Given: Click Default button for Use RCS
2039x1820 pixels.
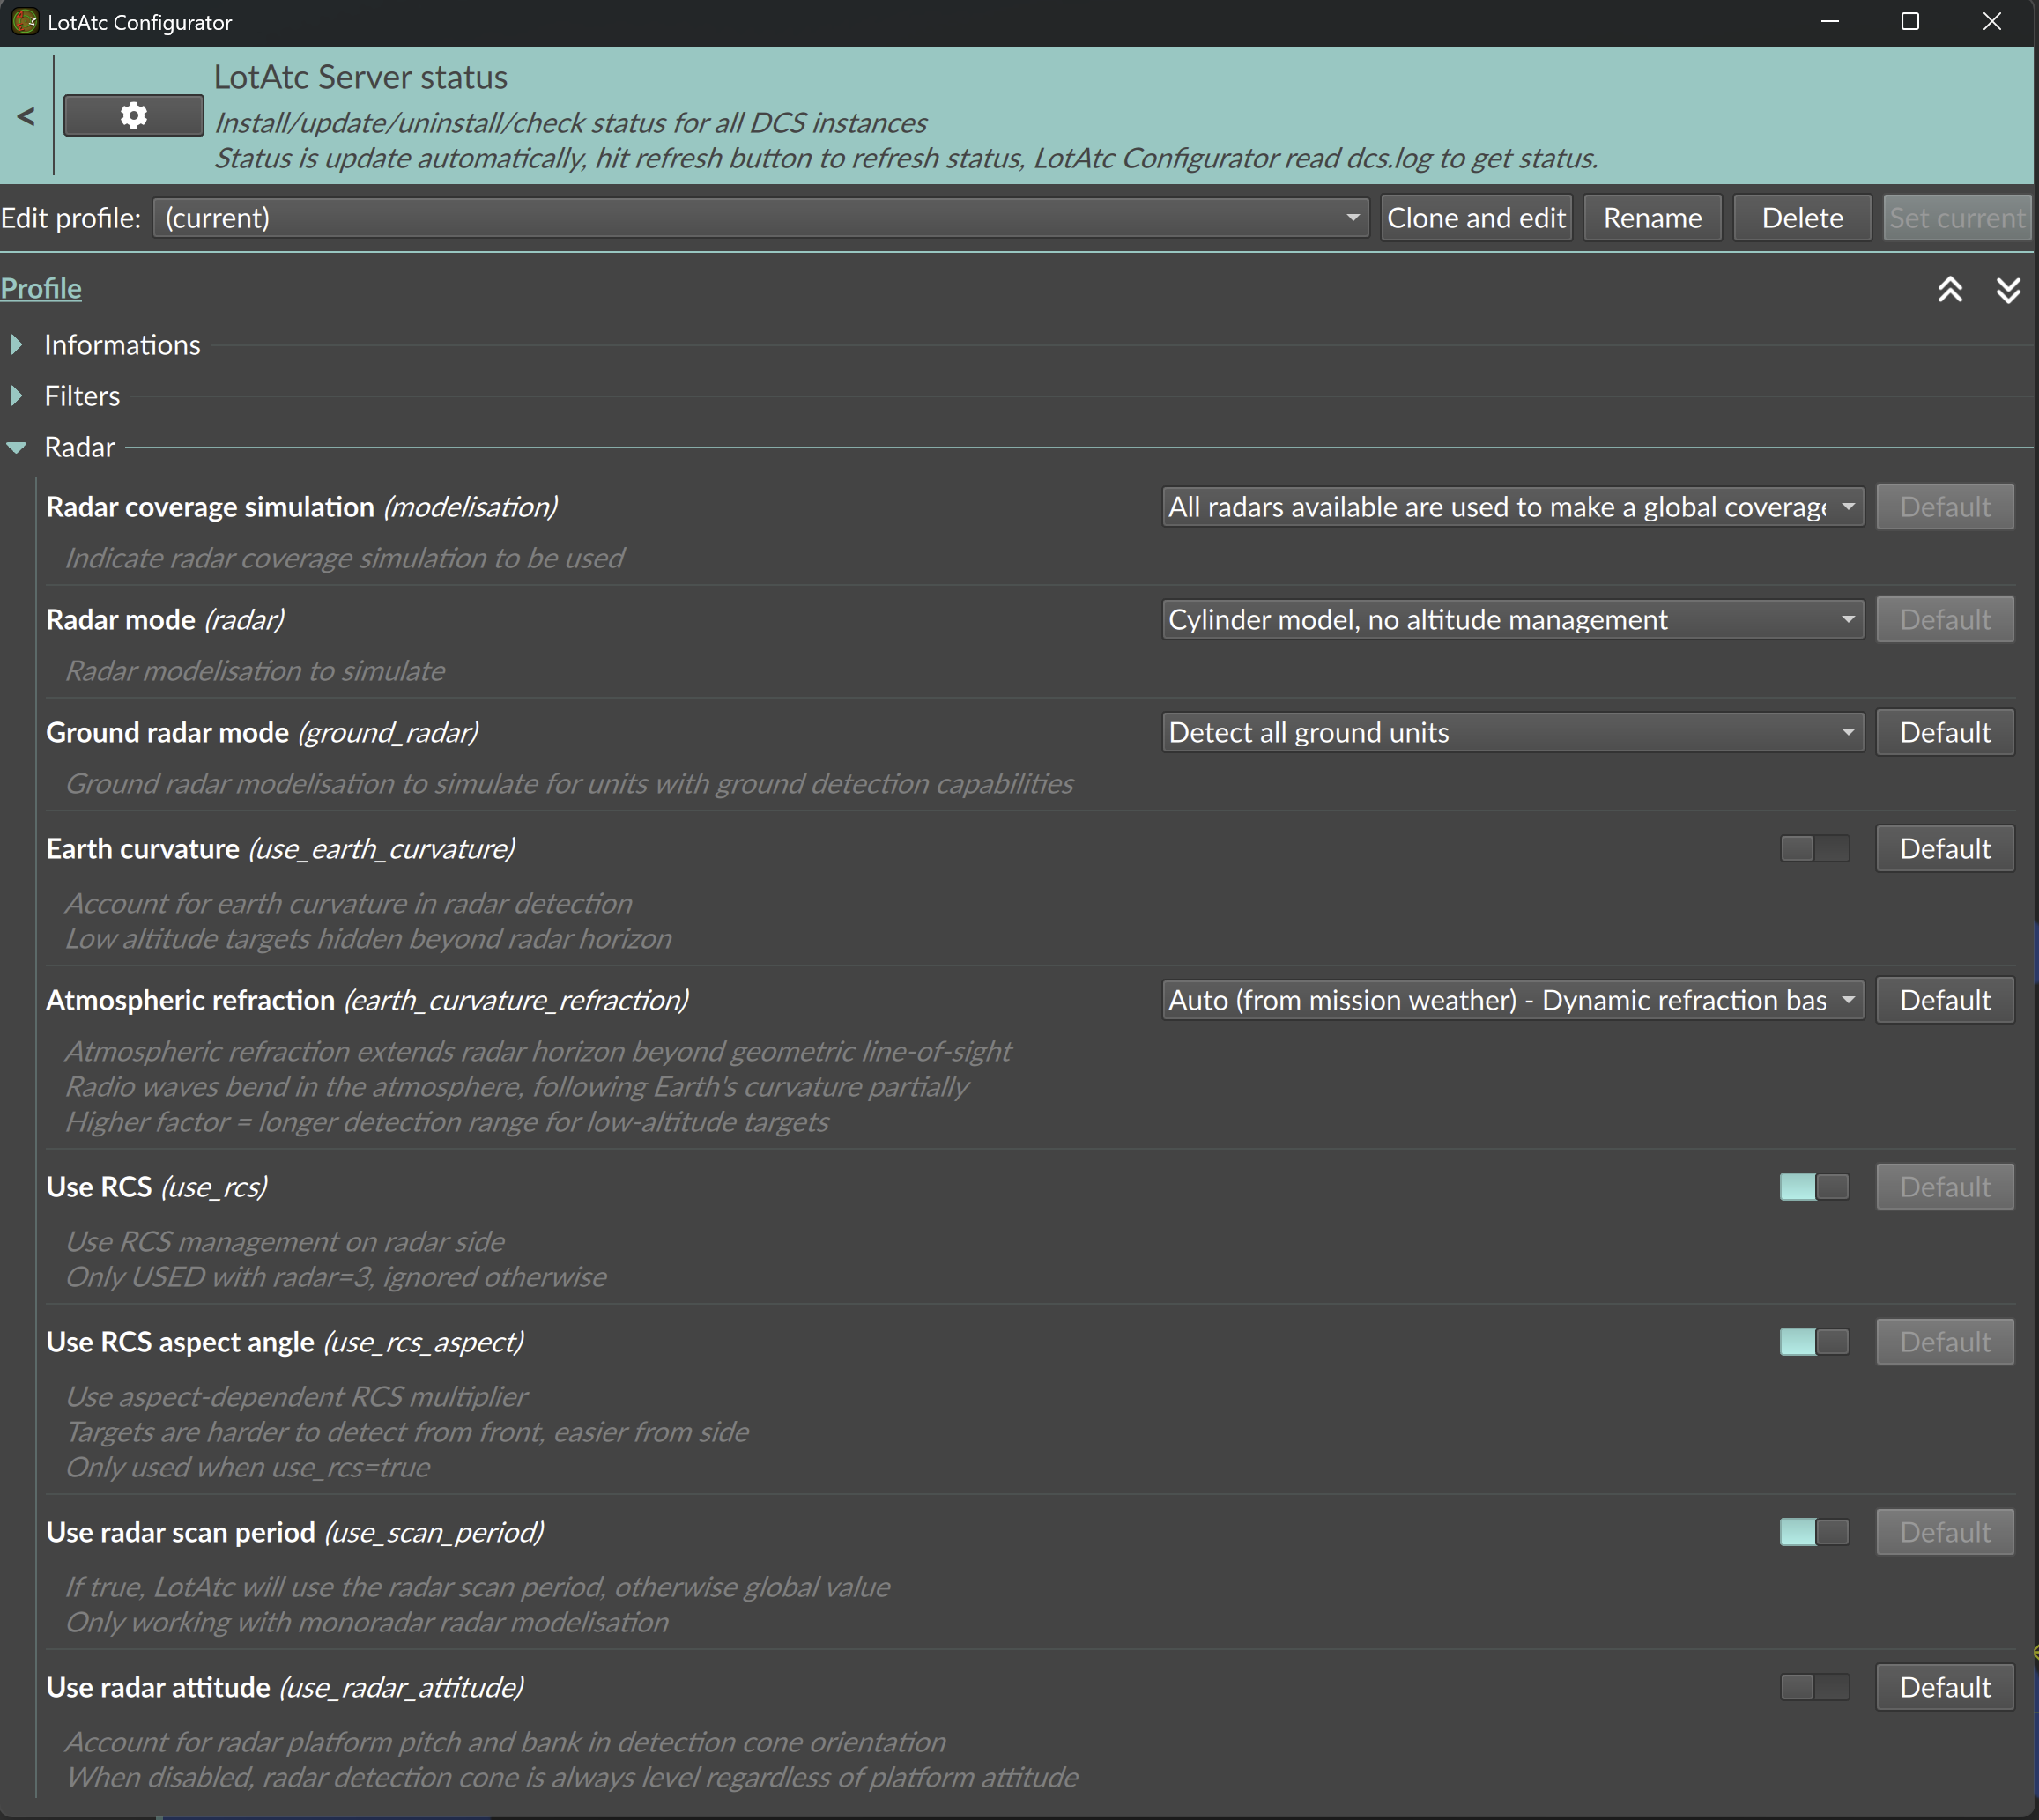Looking at the screenshot, I should 1944,1187.
